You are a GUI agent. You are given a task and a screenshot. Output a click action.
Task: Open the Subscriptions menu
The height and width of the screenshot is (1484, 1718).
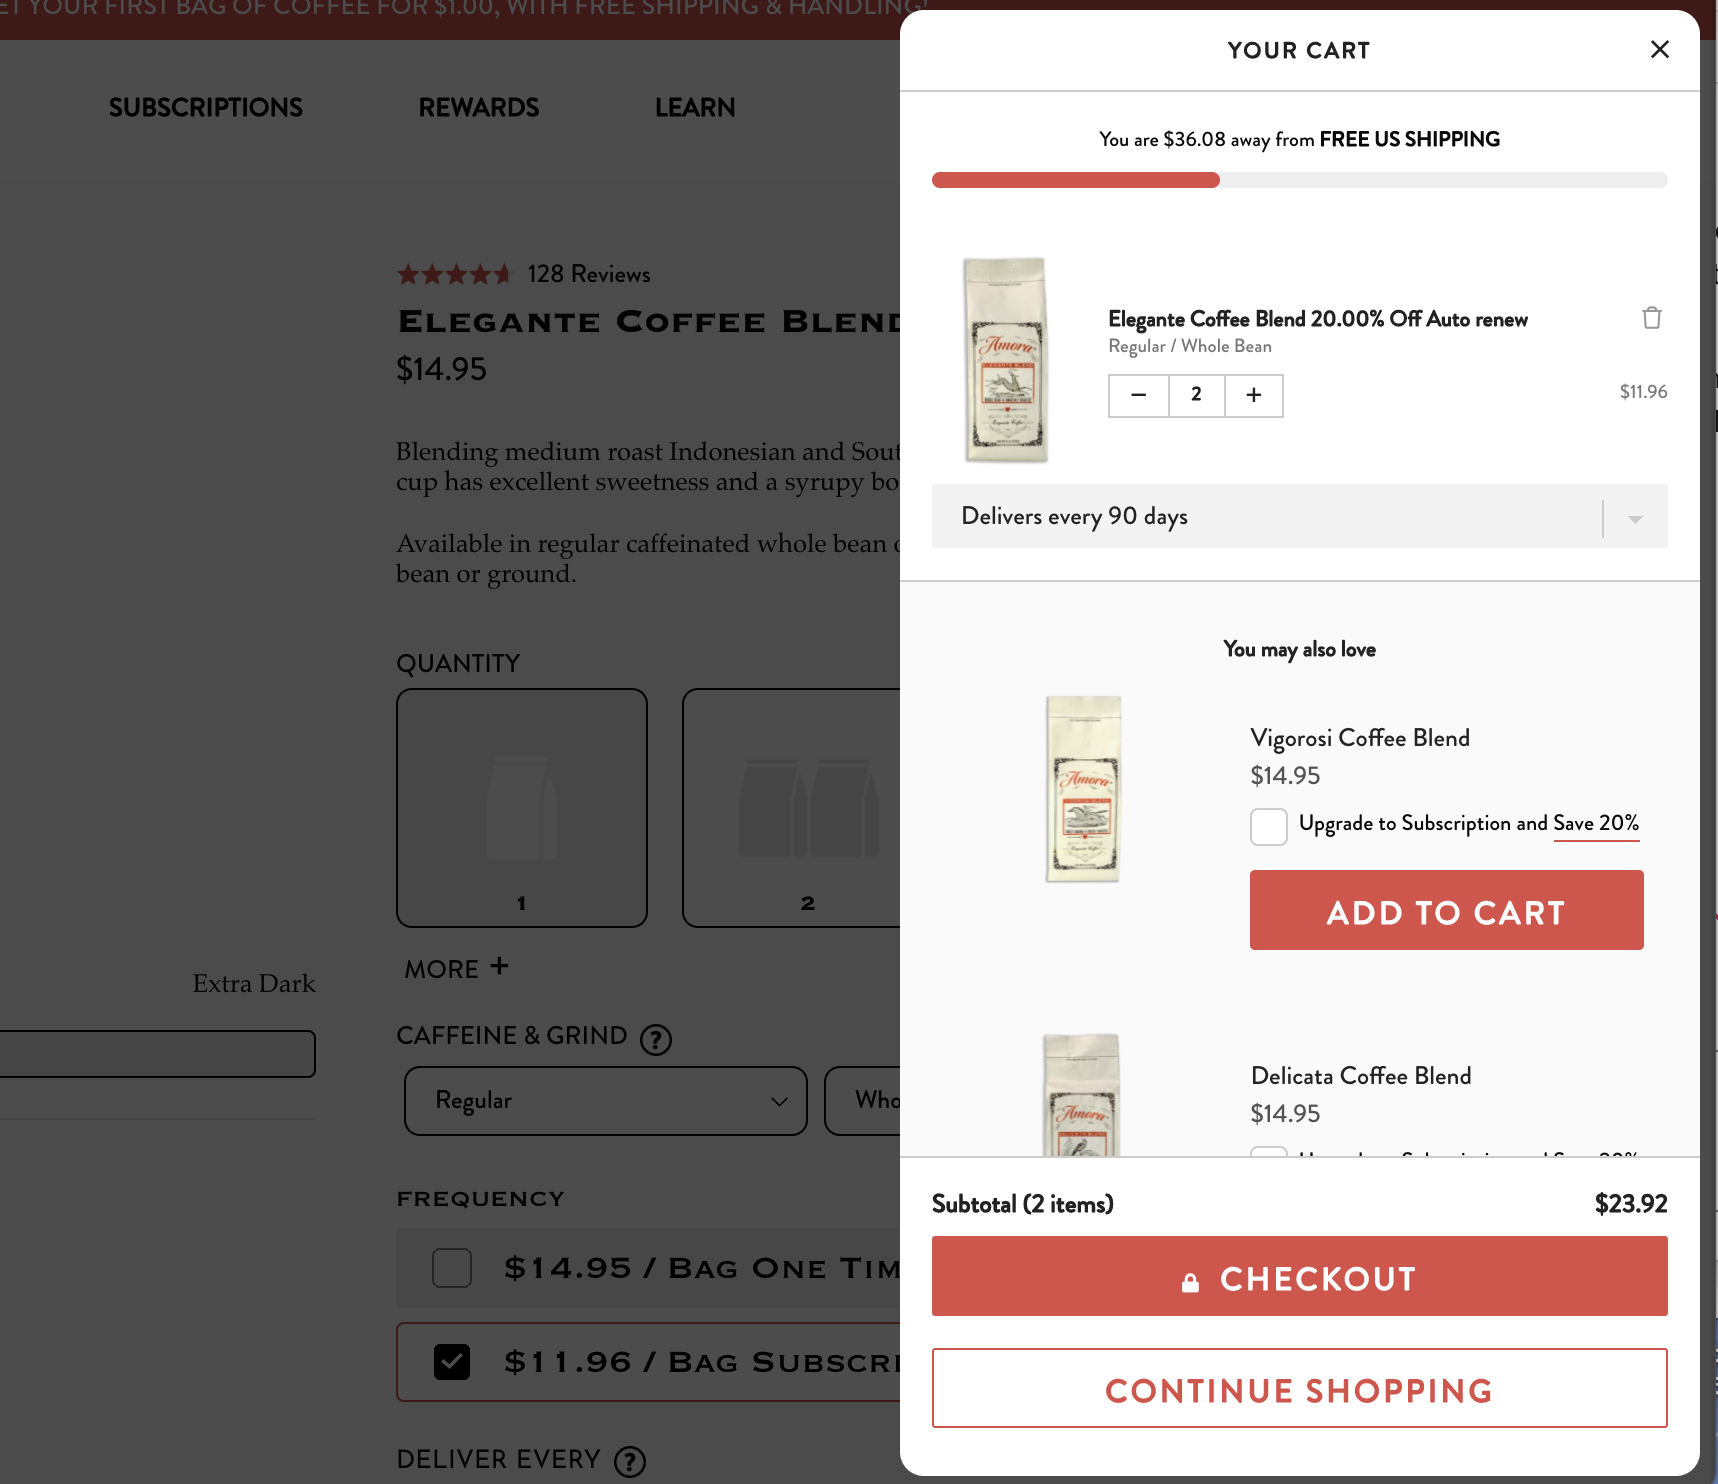205,107
